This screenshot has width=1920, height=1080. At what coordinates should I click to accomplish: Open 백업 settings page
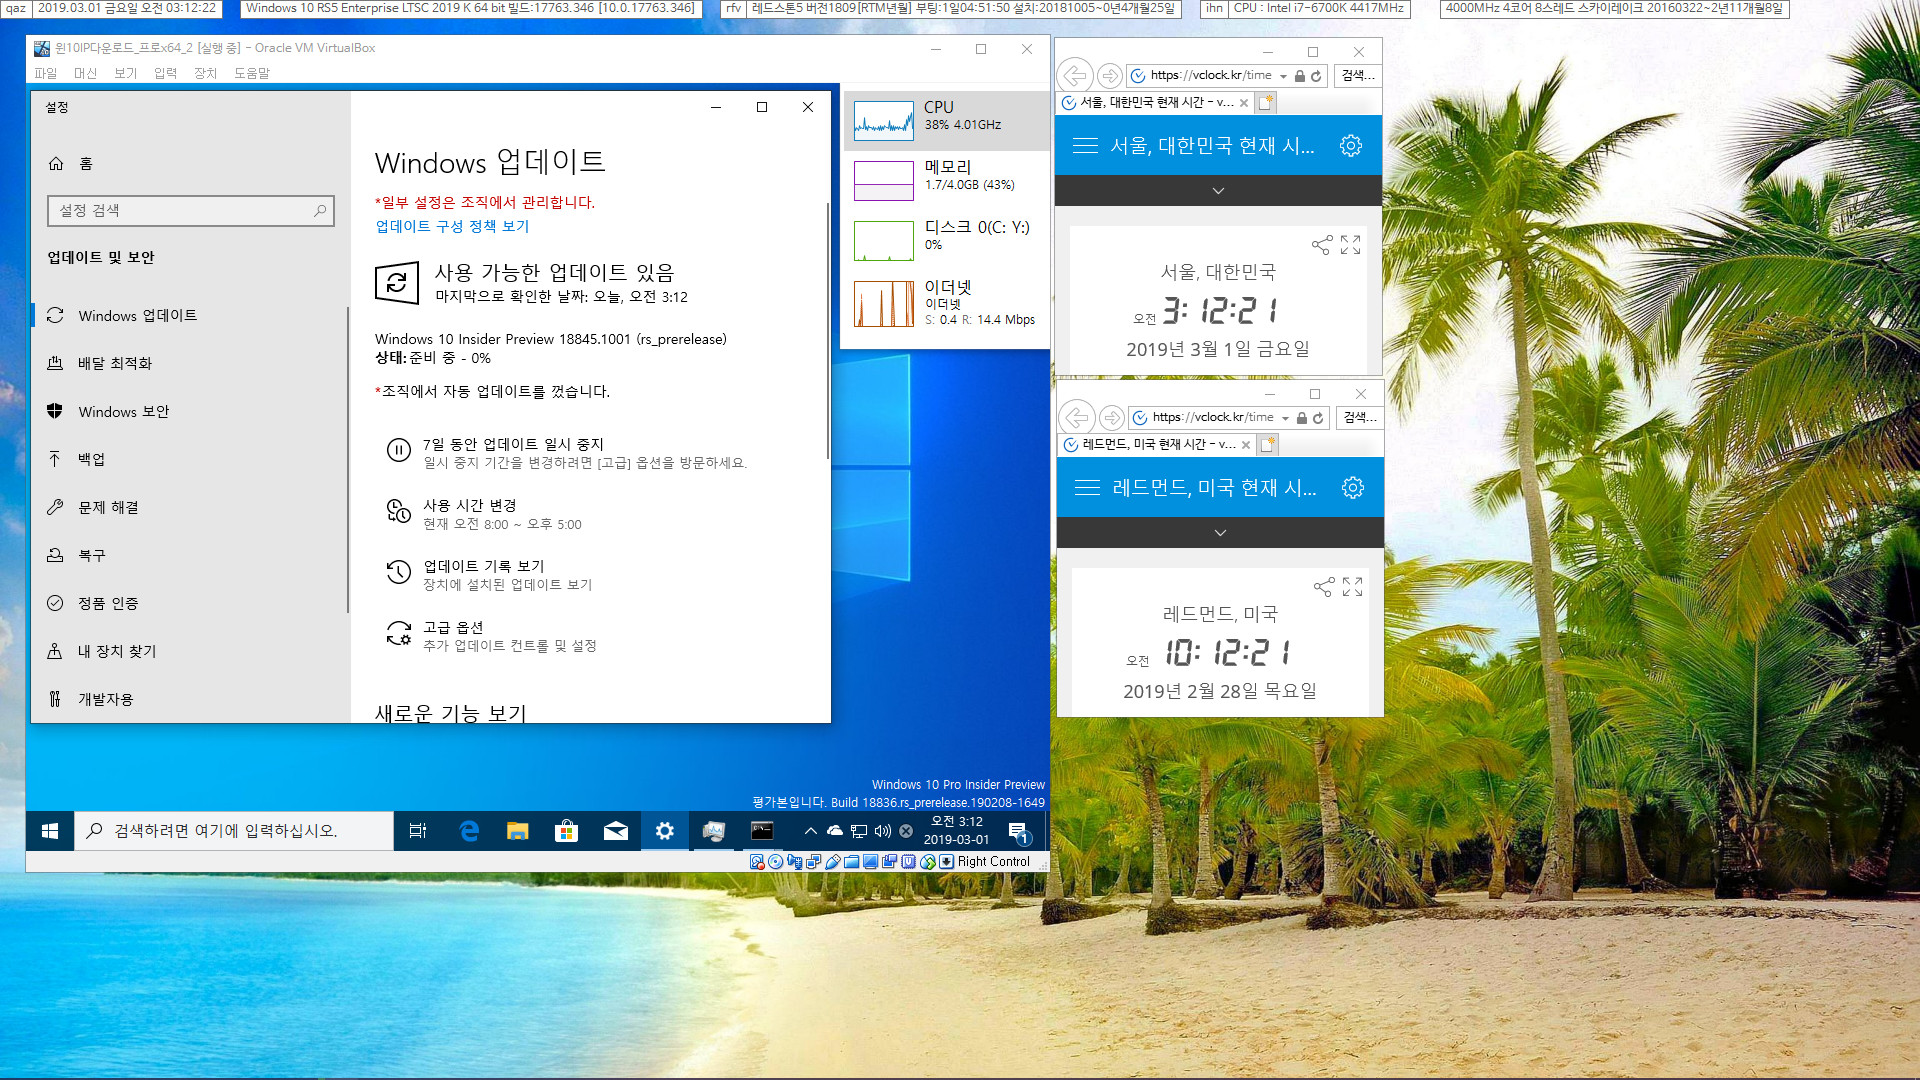(91, 459)
